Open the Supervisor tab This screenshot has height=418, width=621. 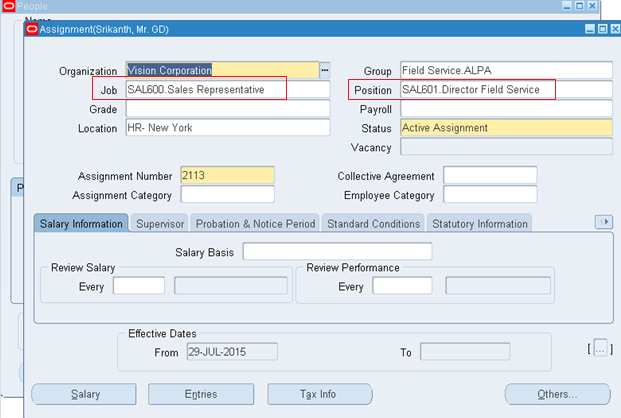coord(160,224)
